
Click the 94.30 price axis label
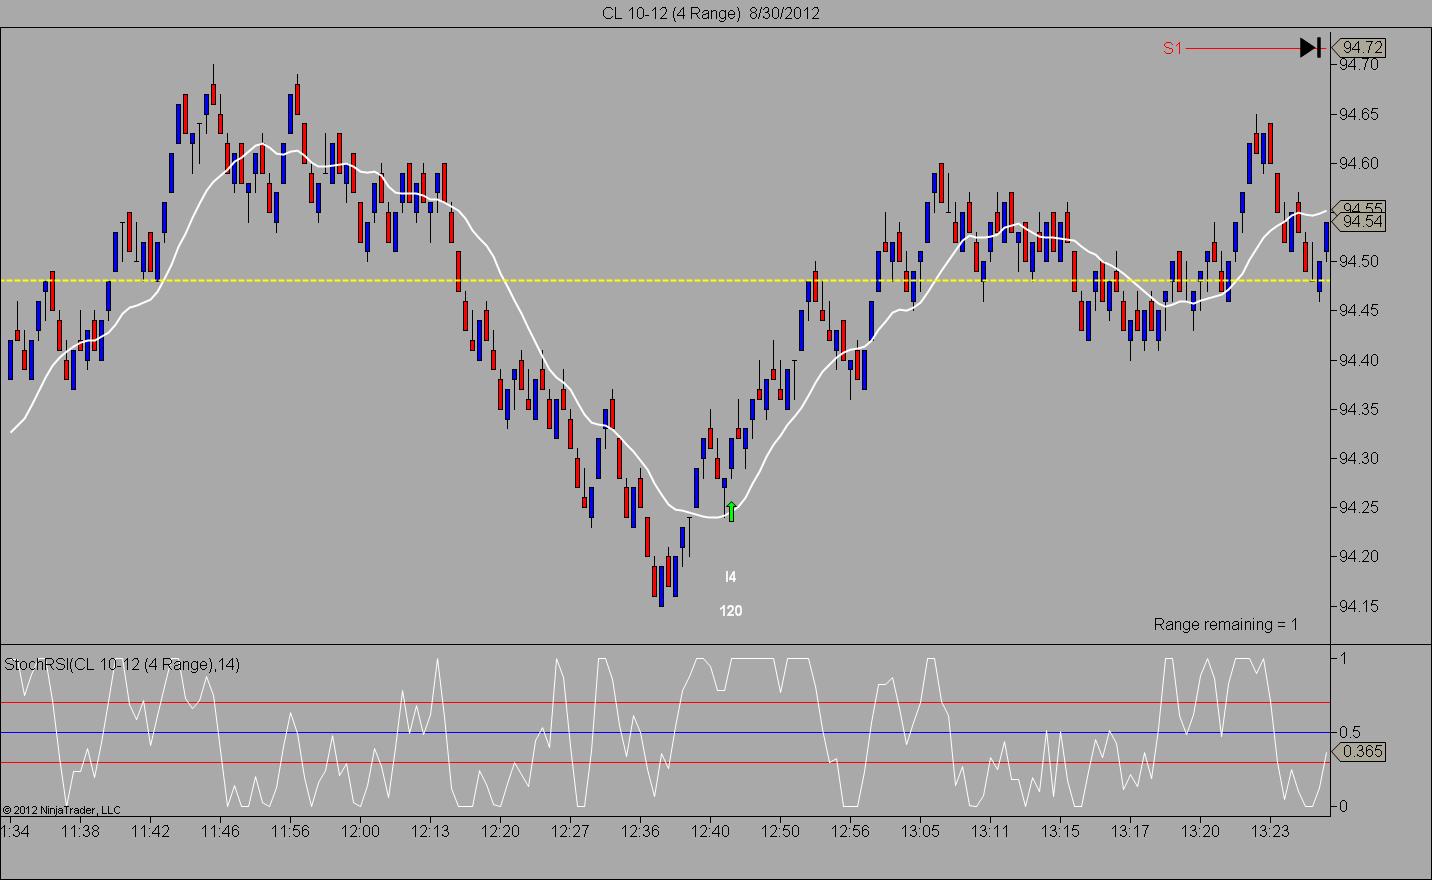1359,458
